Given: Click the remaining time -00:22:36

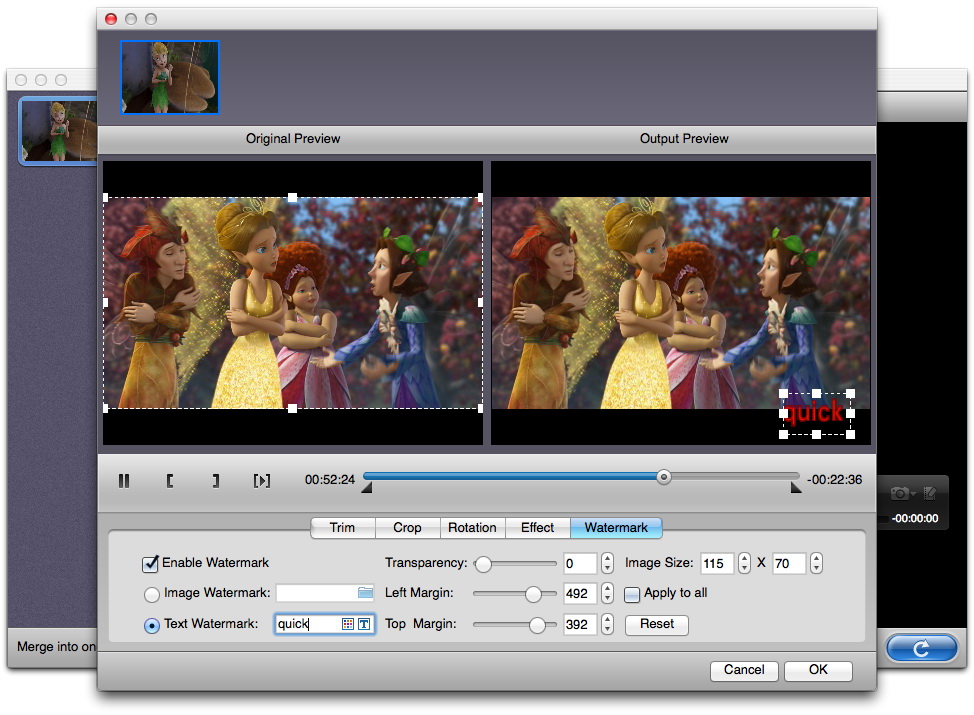Looking at the screenshot, I should [834, 480].
